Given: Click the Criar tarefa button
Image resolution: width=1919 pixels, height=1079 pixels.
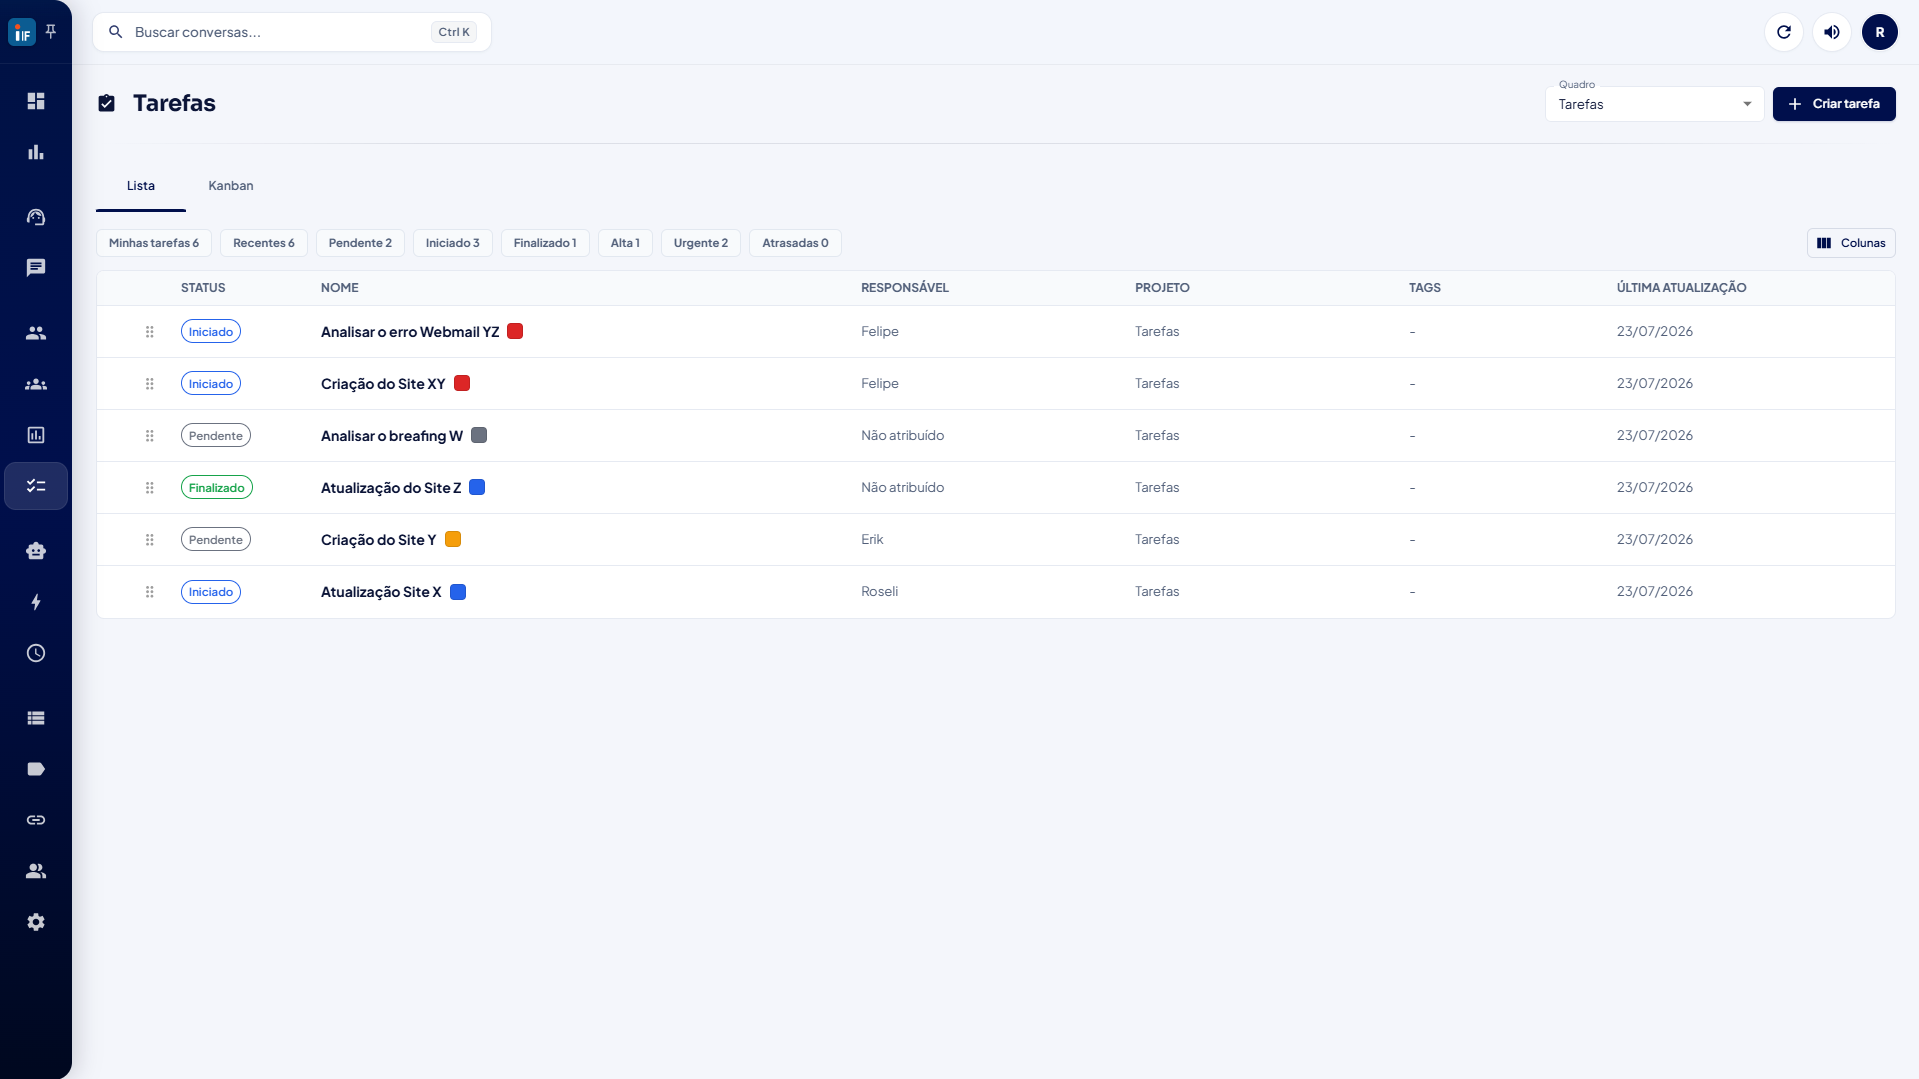Looking at the screenshot, I should 1833,104.
